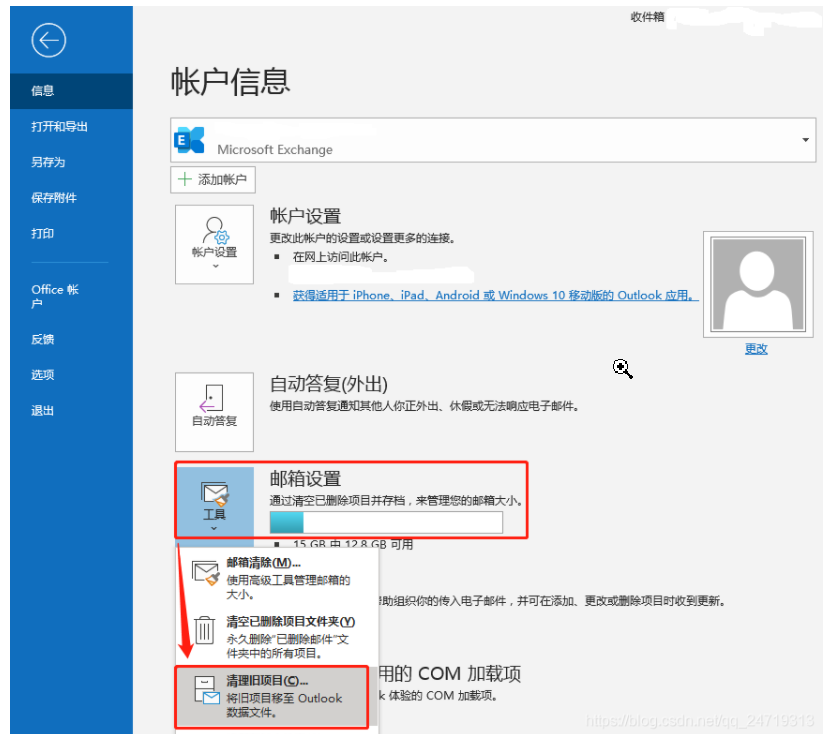Click the back arrow circle icon
The height and width of the screenshot is (734, 823).
48,40
